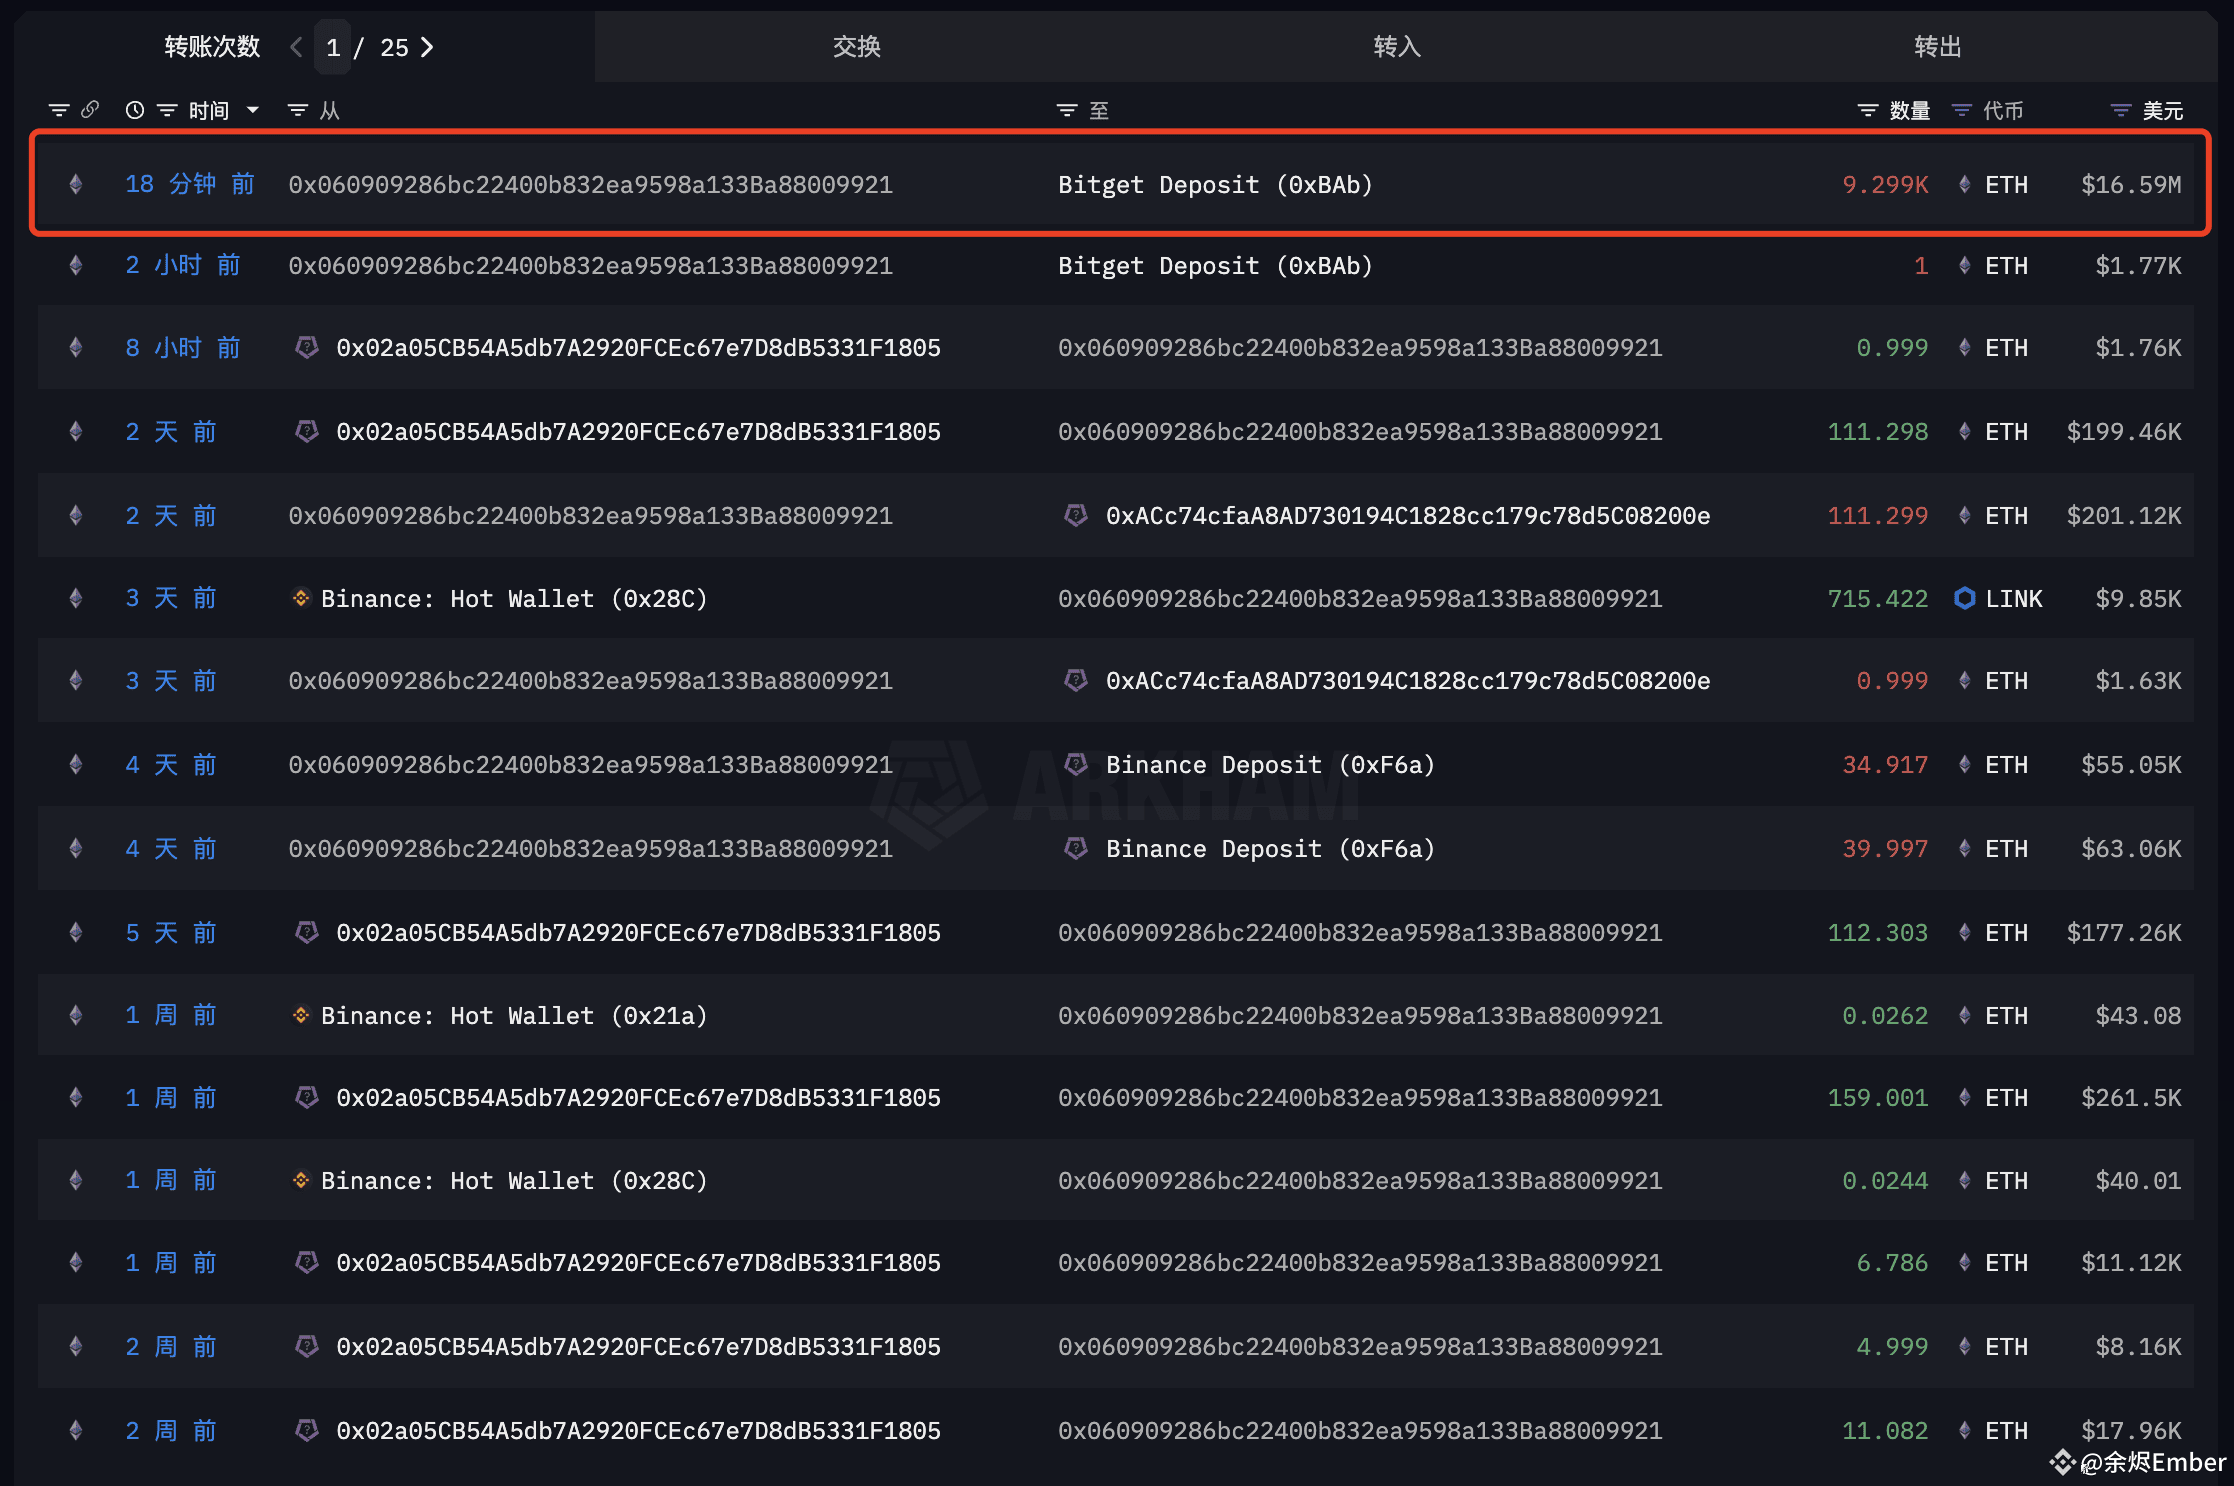Click the Binance: Hot Wallet (0x28C) gold icon

pyautogui.click(x=301, y=598)
